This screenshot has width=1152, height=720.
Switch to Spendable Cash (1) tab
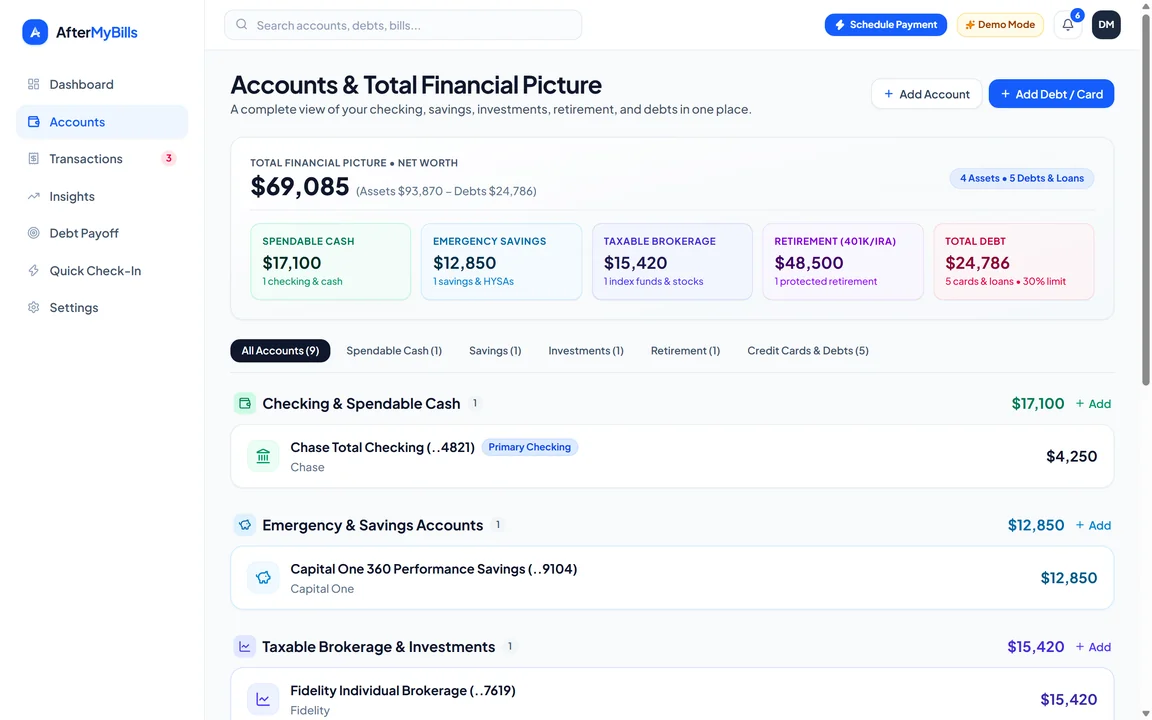tap(394, 350)
